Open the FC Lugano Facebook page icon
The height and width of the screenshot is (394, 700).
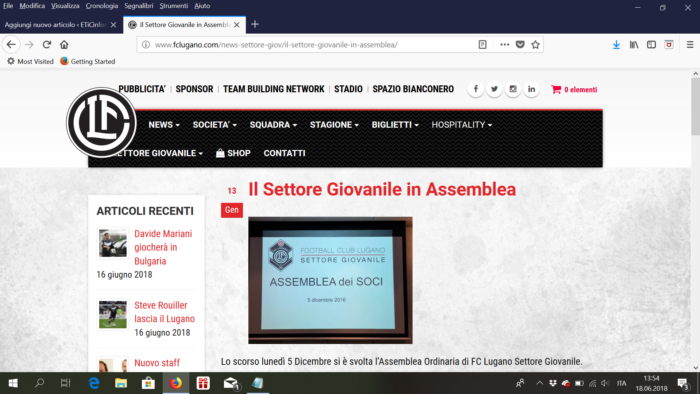click(476, 89)
